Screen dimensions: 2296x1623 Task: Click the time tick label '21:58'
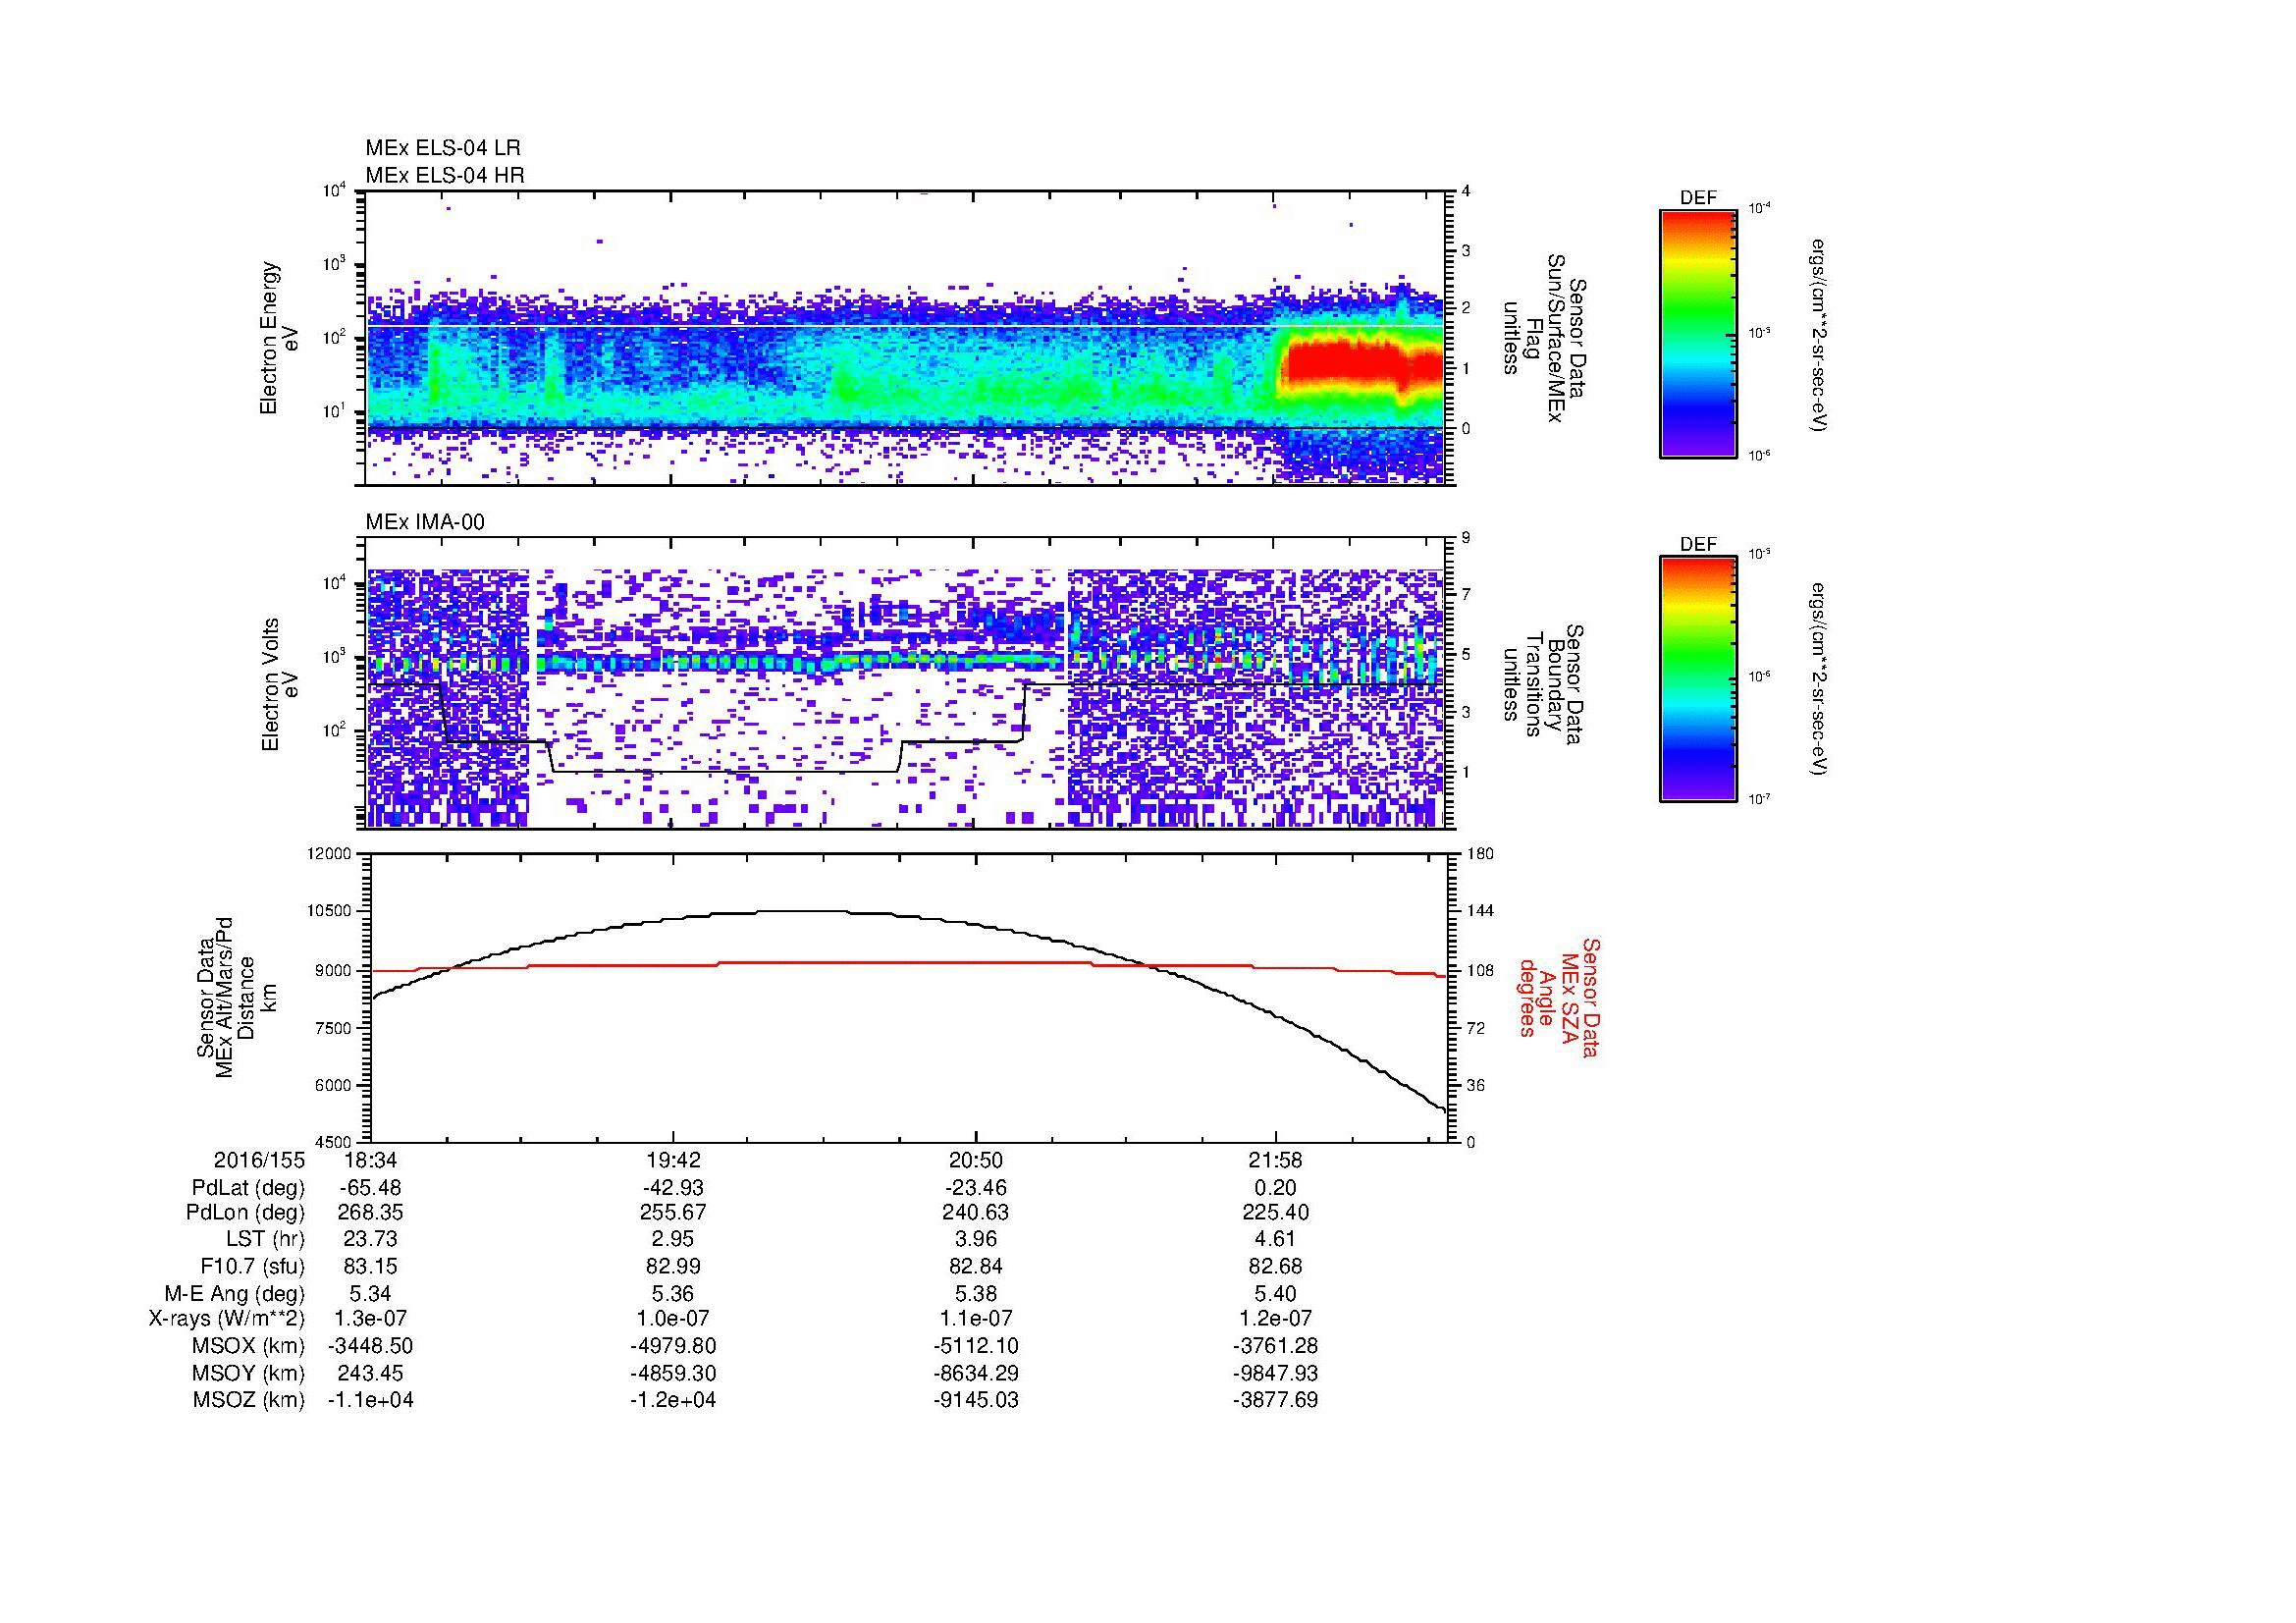click(1275, 1160)
